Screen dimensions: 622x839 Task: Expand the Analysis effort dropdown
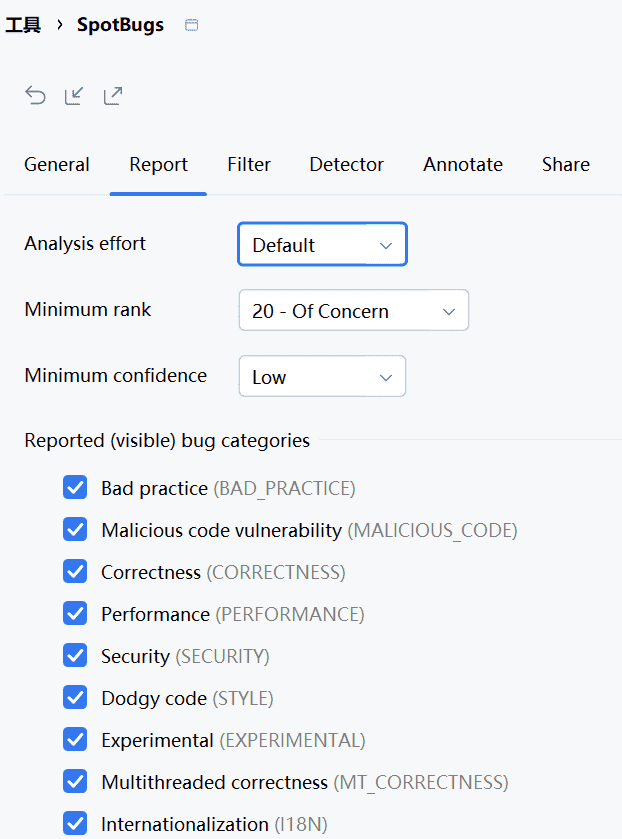(x=322, y=245)
